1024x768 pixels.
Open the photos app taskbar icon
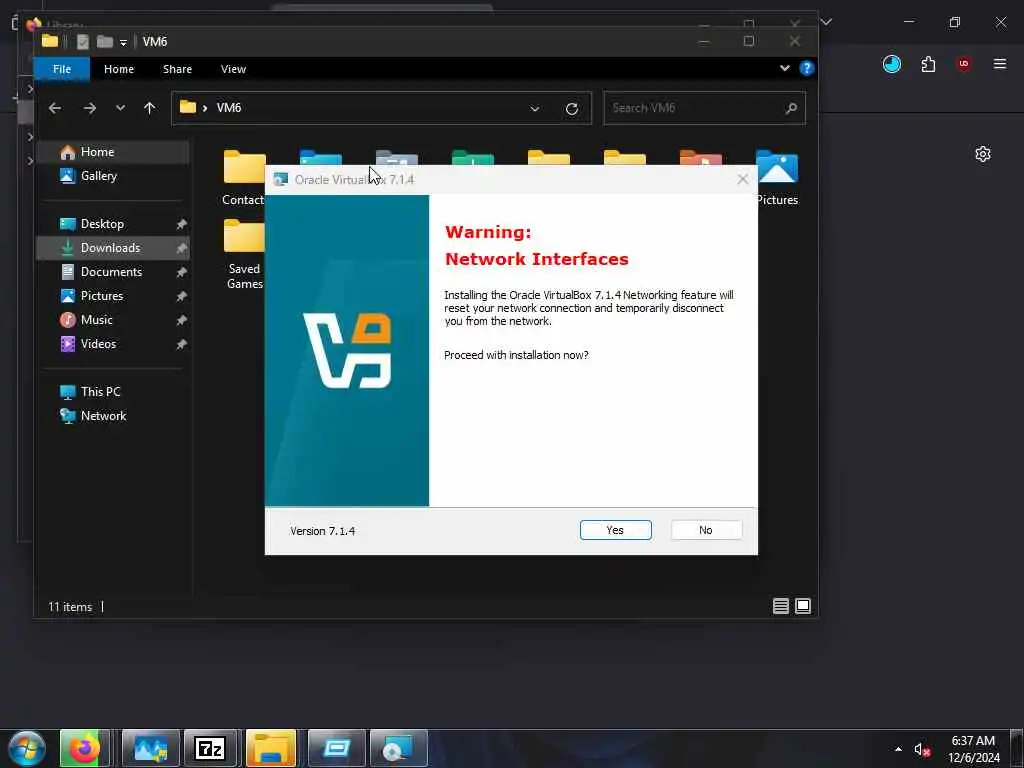pyautogui.click(x=150, y=749)
